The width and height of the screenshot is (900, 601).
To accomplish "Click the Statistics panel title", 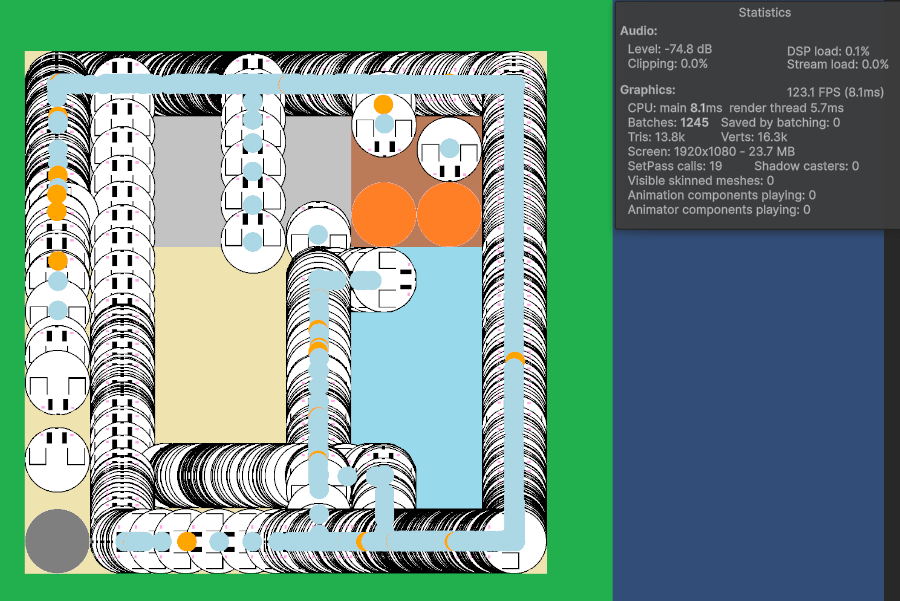I will coord(764,13).
